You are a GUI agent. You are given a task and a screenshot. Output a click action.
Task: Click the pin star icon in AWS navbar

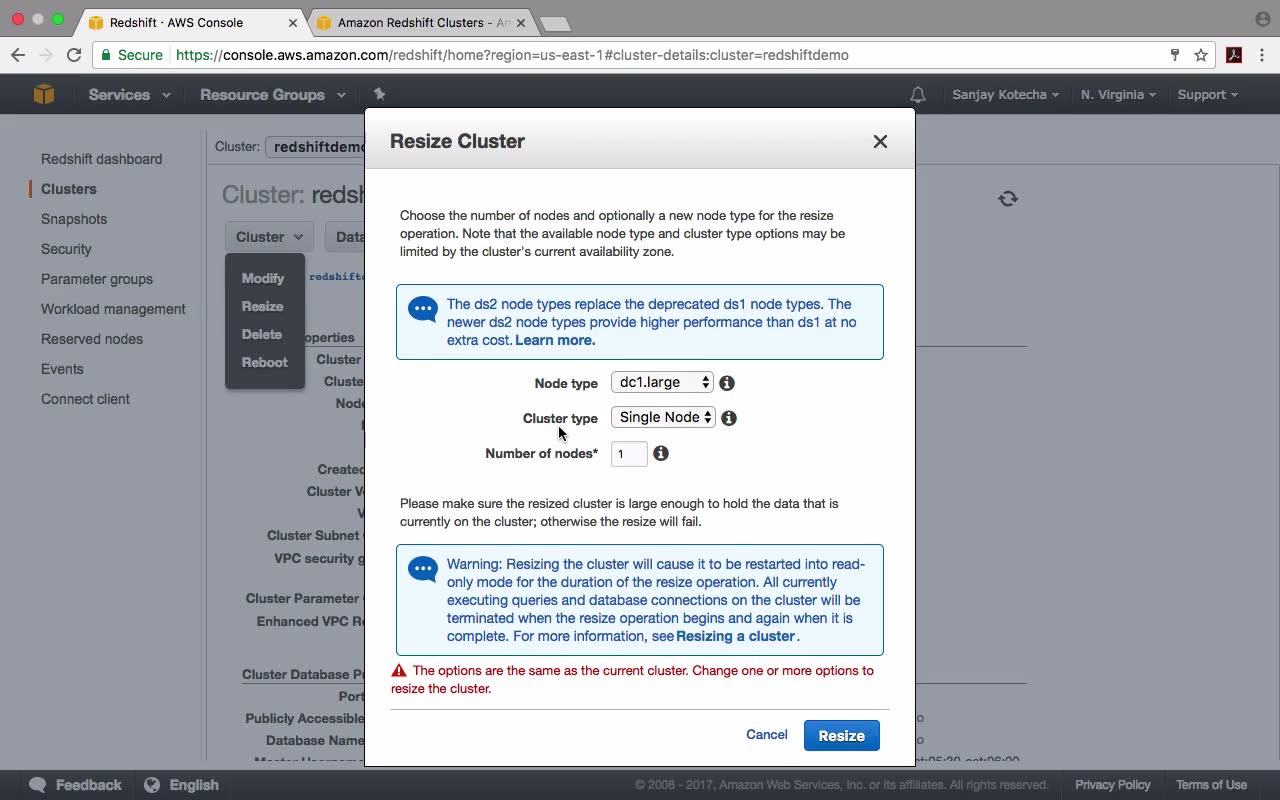379,94
